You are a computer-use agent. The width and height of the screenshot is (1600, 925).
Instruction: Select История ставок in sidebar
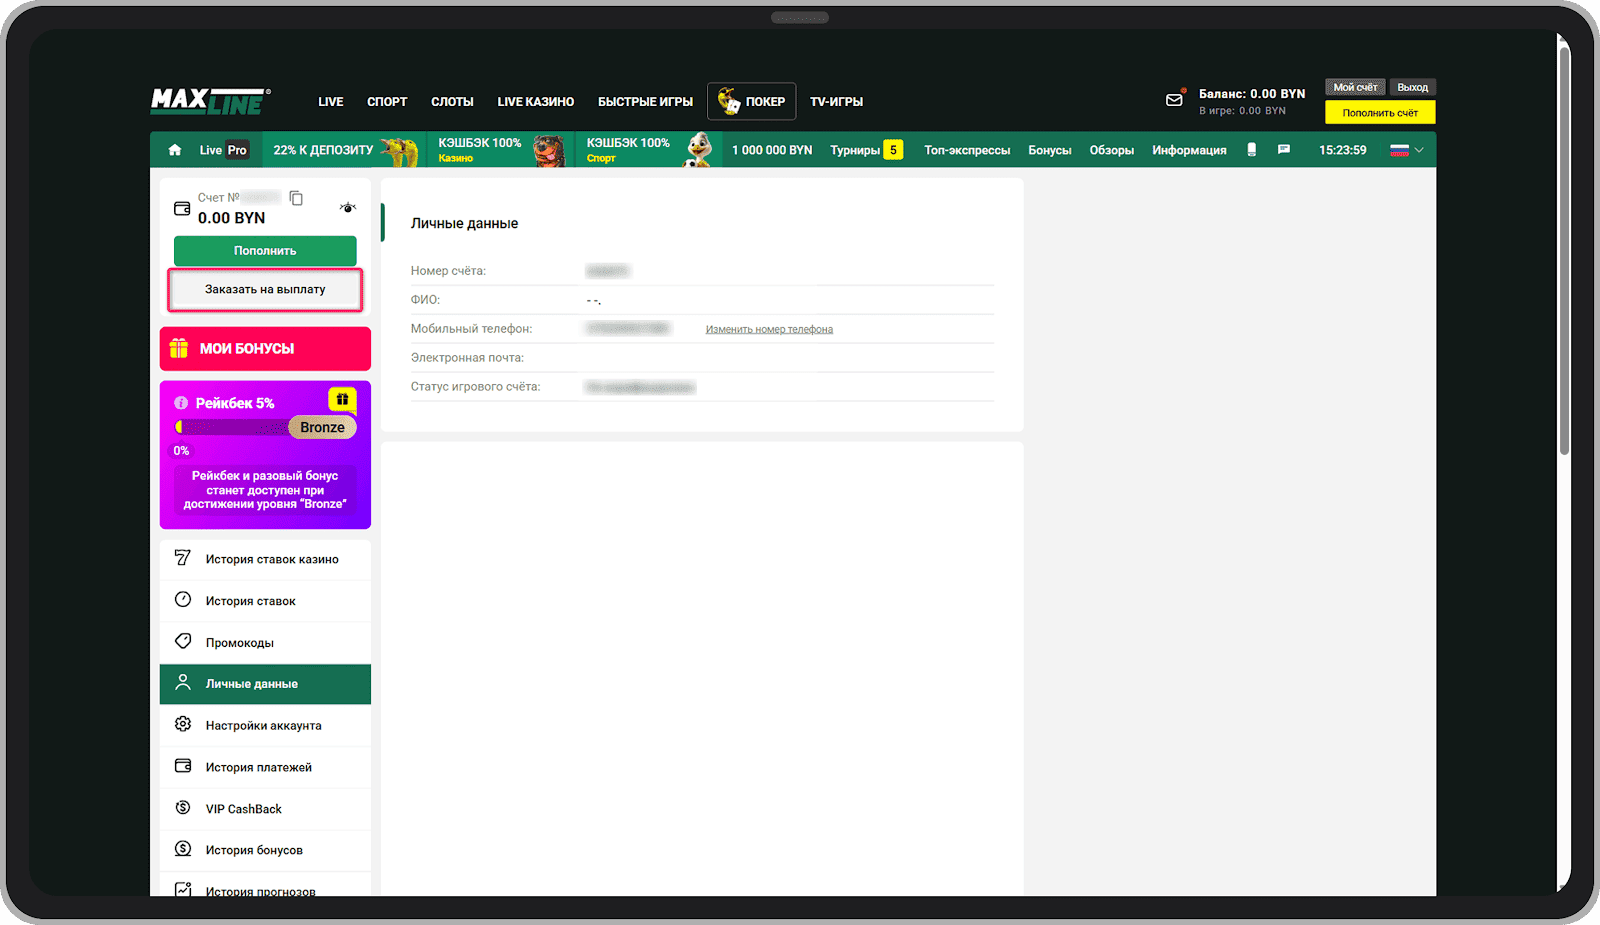coord(250,601)
